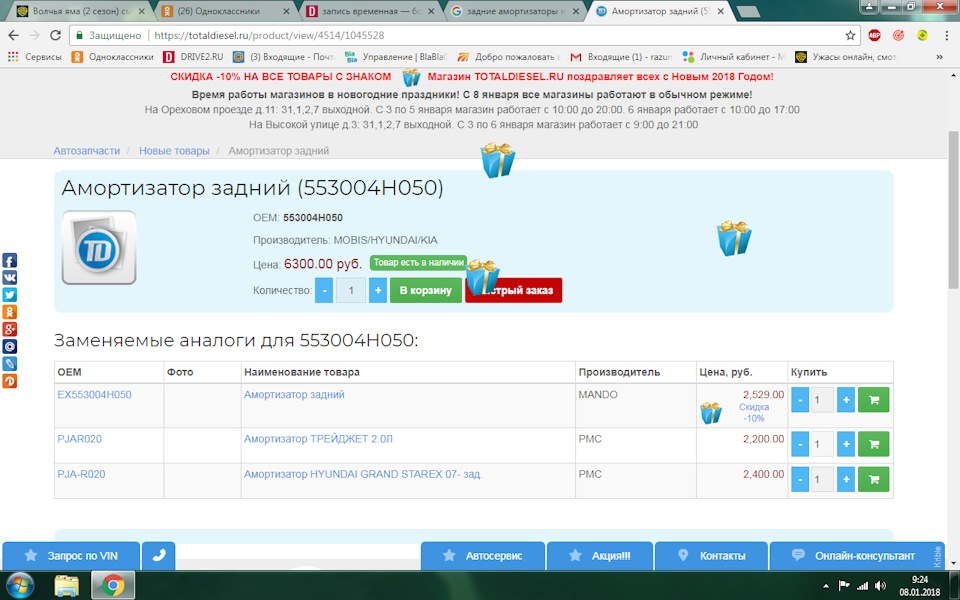Open Автозапчасти breadcrumb link
Viewport: 960px width, 600px height.
tap(86, 151)
